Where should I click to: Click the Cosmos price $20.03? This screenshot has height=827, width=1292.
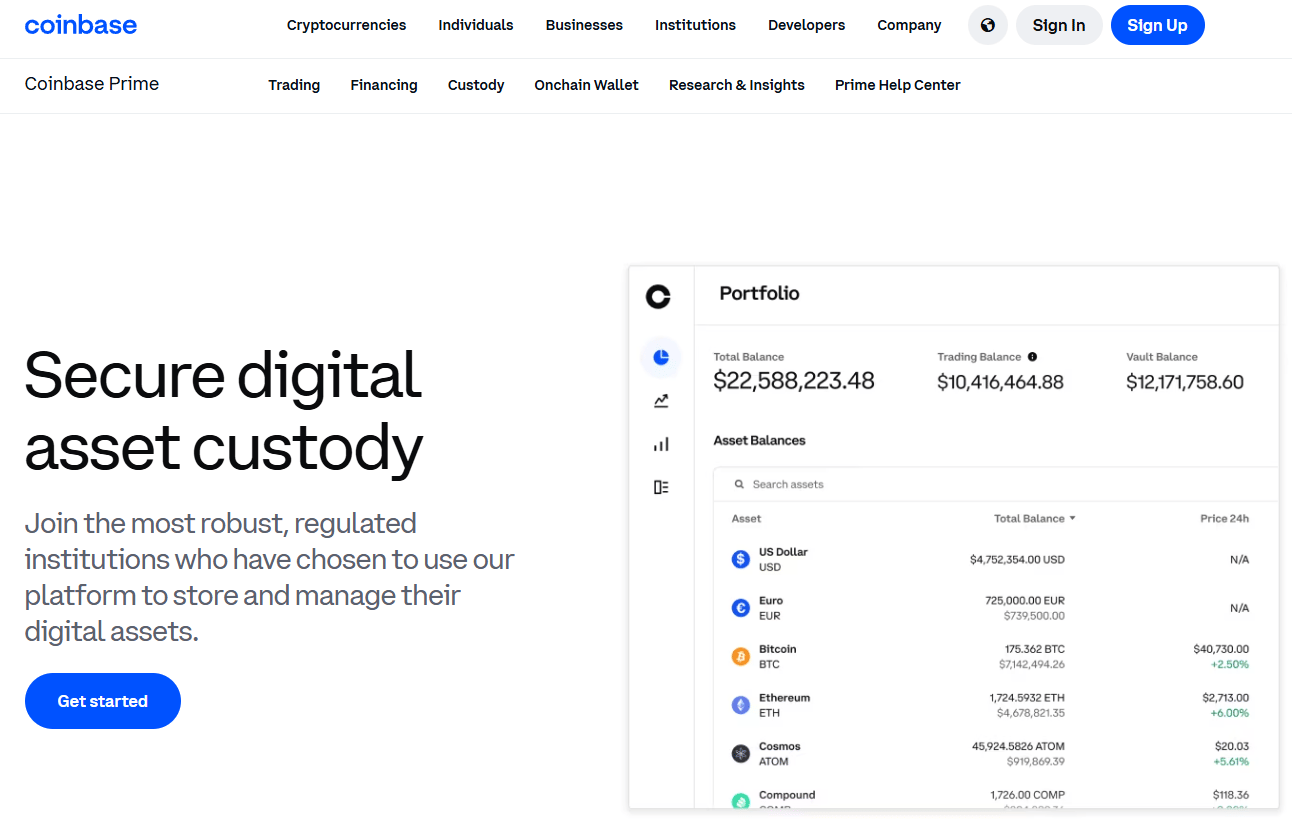tap(1234, 747)
